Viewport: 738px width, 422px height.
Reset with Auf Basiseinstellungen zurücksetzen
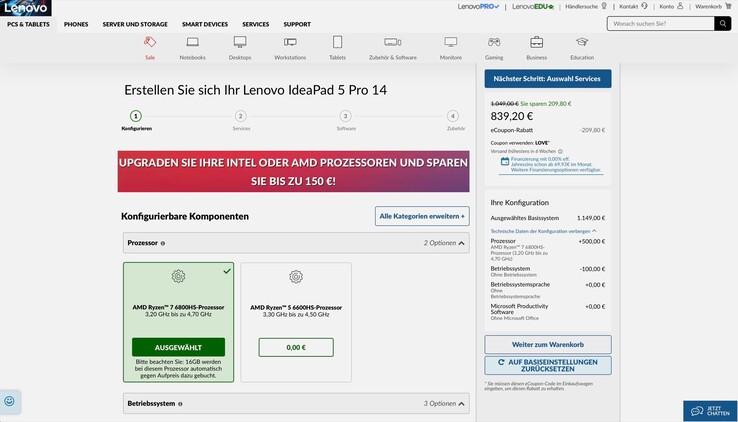(548, 366)
